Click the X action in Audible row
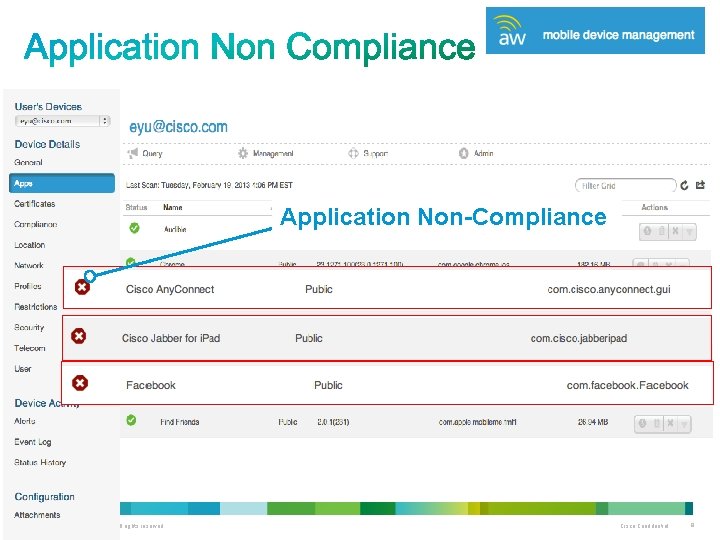This screenshot has height=540, width=720. tap(675, 231)
